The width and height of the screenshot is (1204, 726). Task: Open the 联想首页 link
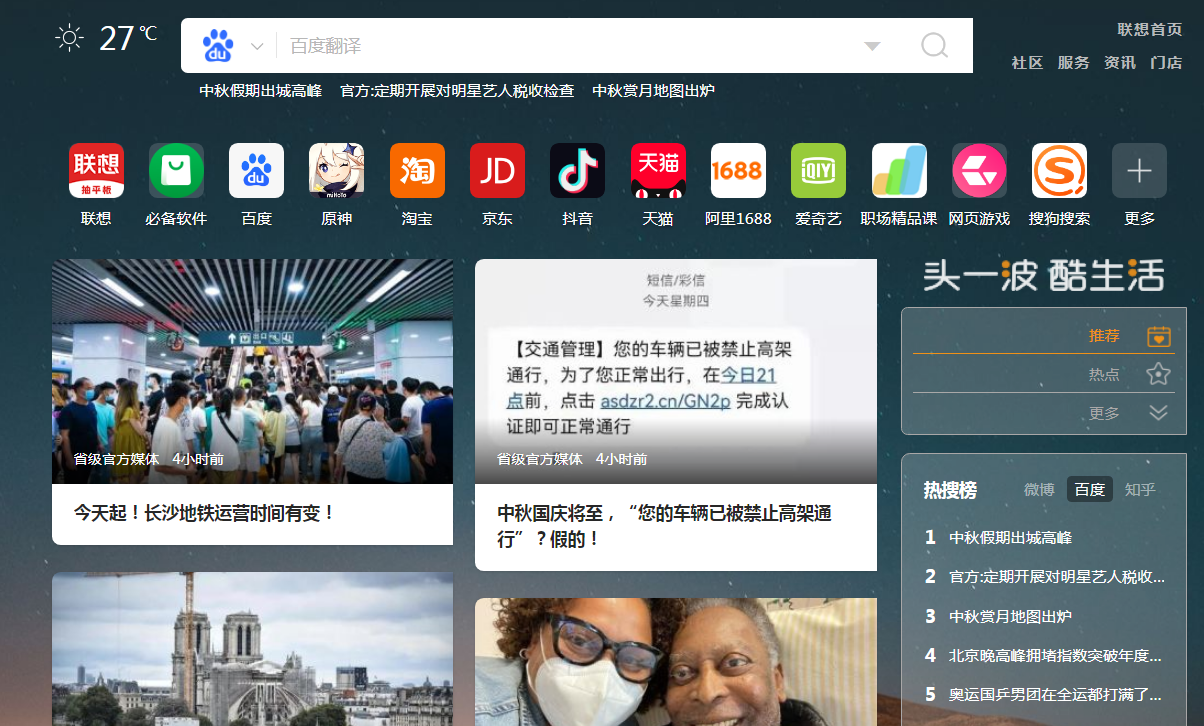(1149, 30)
